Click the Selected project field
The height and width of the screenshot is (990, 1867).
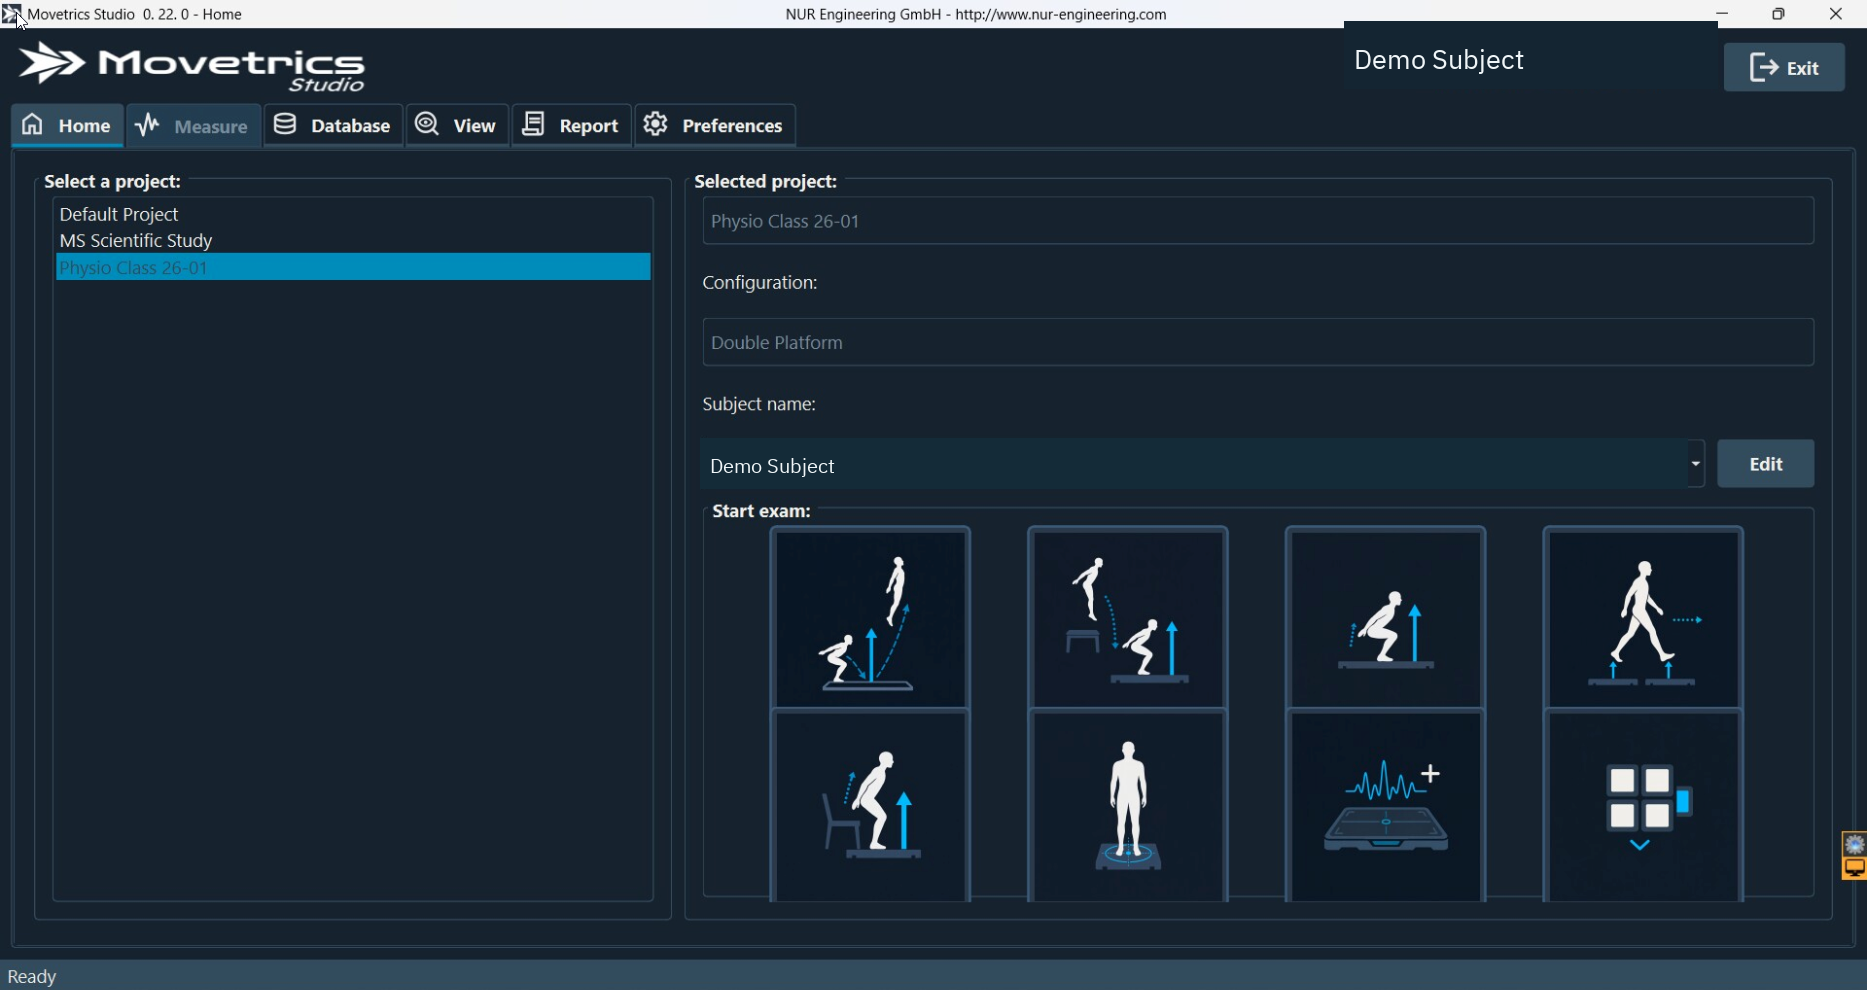(x=1258, y=221)
